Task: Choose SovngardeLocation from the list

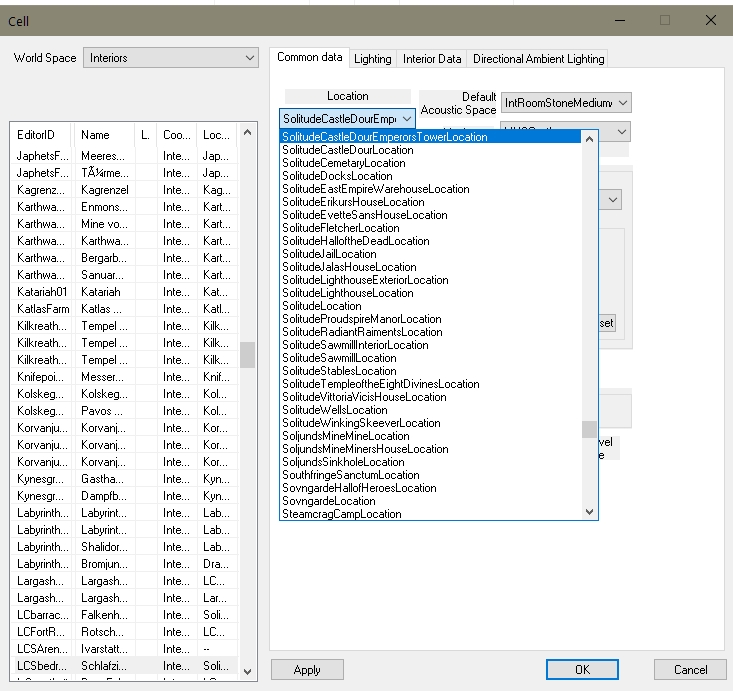Action: [329, 501]
